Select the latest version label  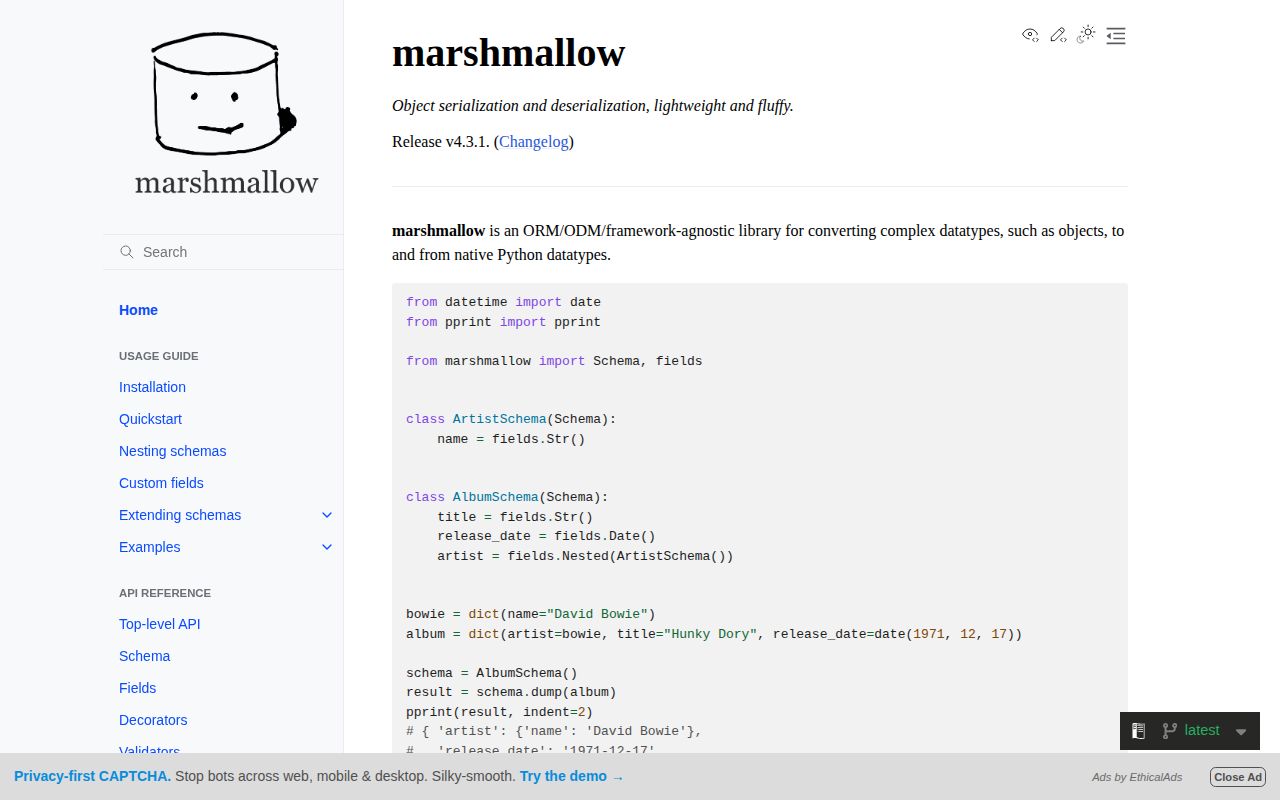1202,730
